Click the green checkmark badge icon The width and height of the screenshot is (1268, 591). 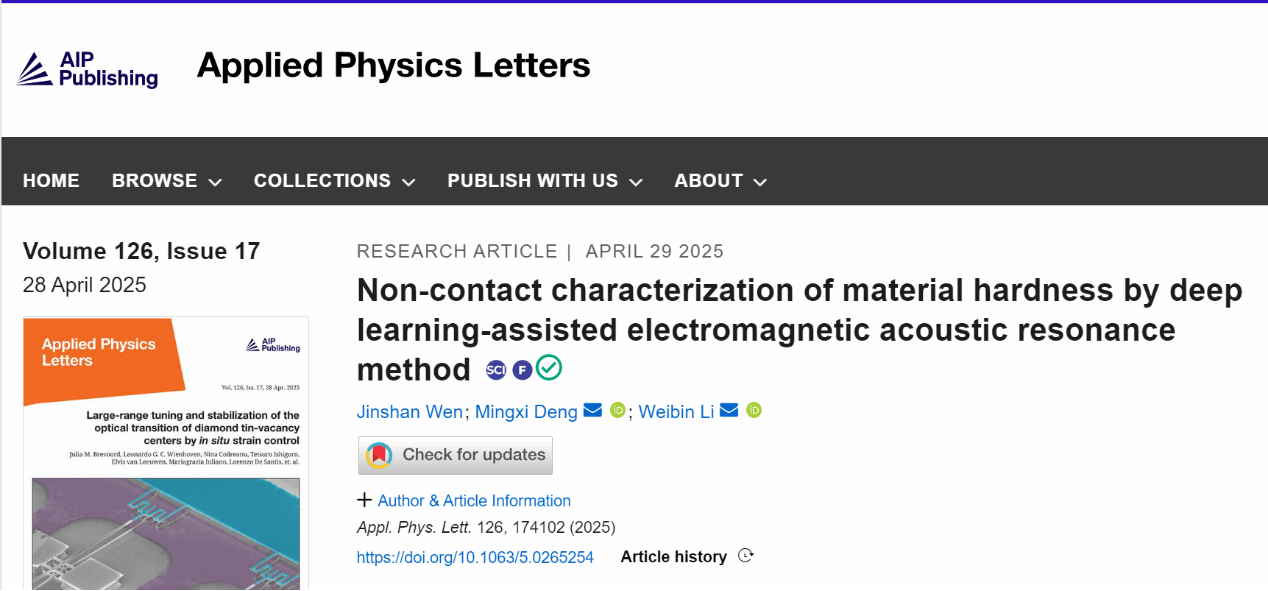click(x=549, y=368)
